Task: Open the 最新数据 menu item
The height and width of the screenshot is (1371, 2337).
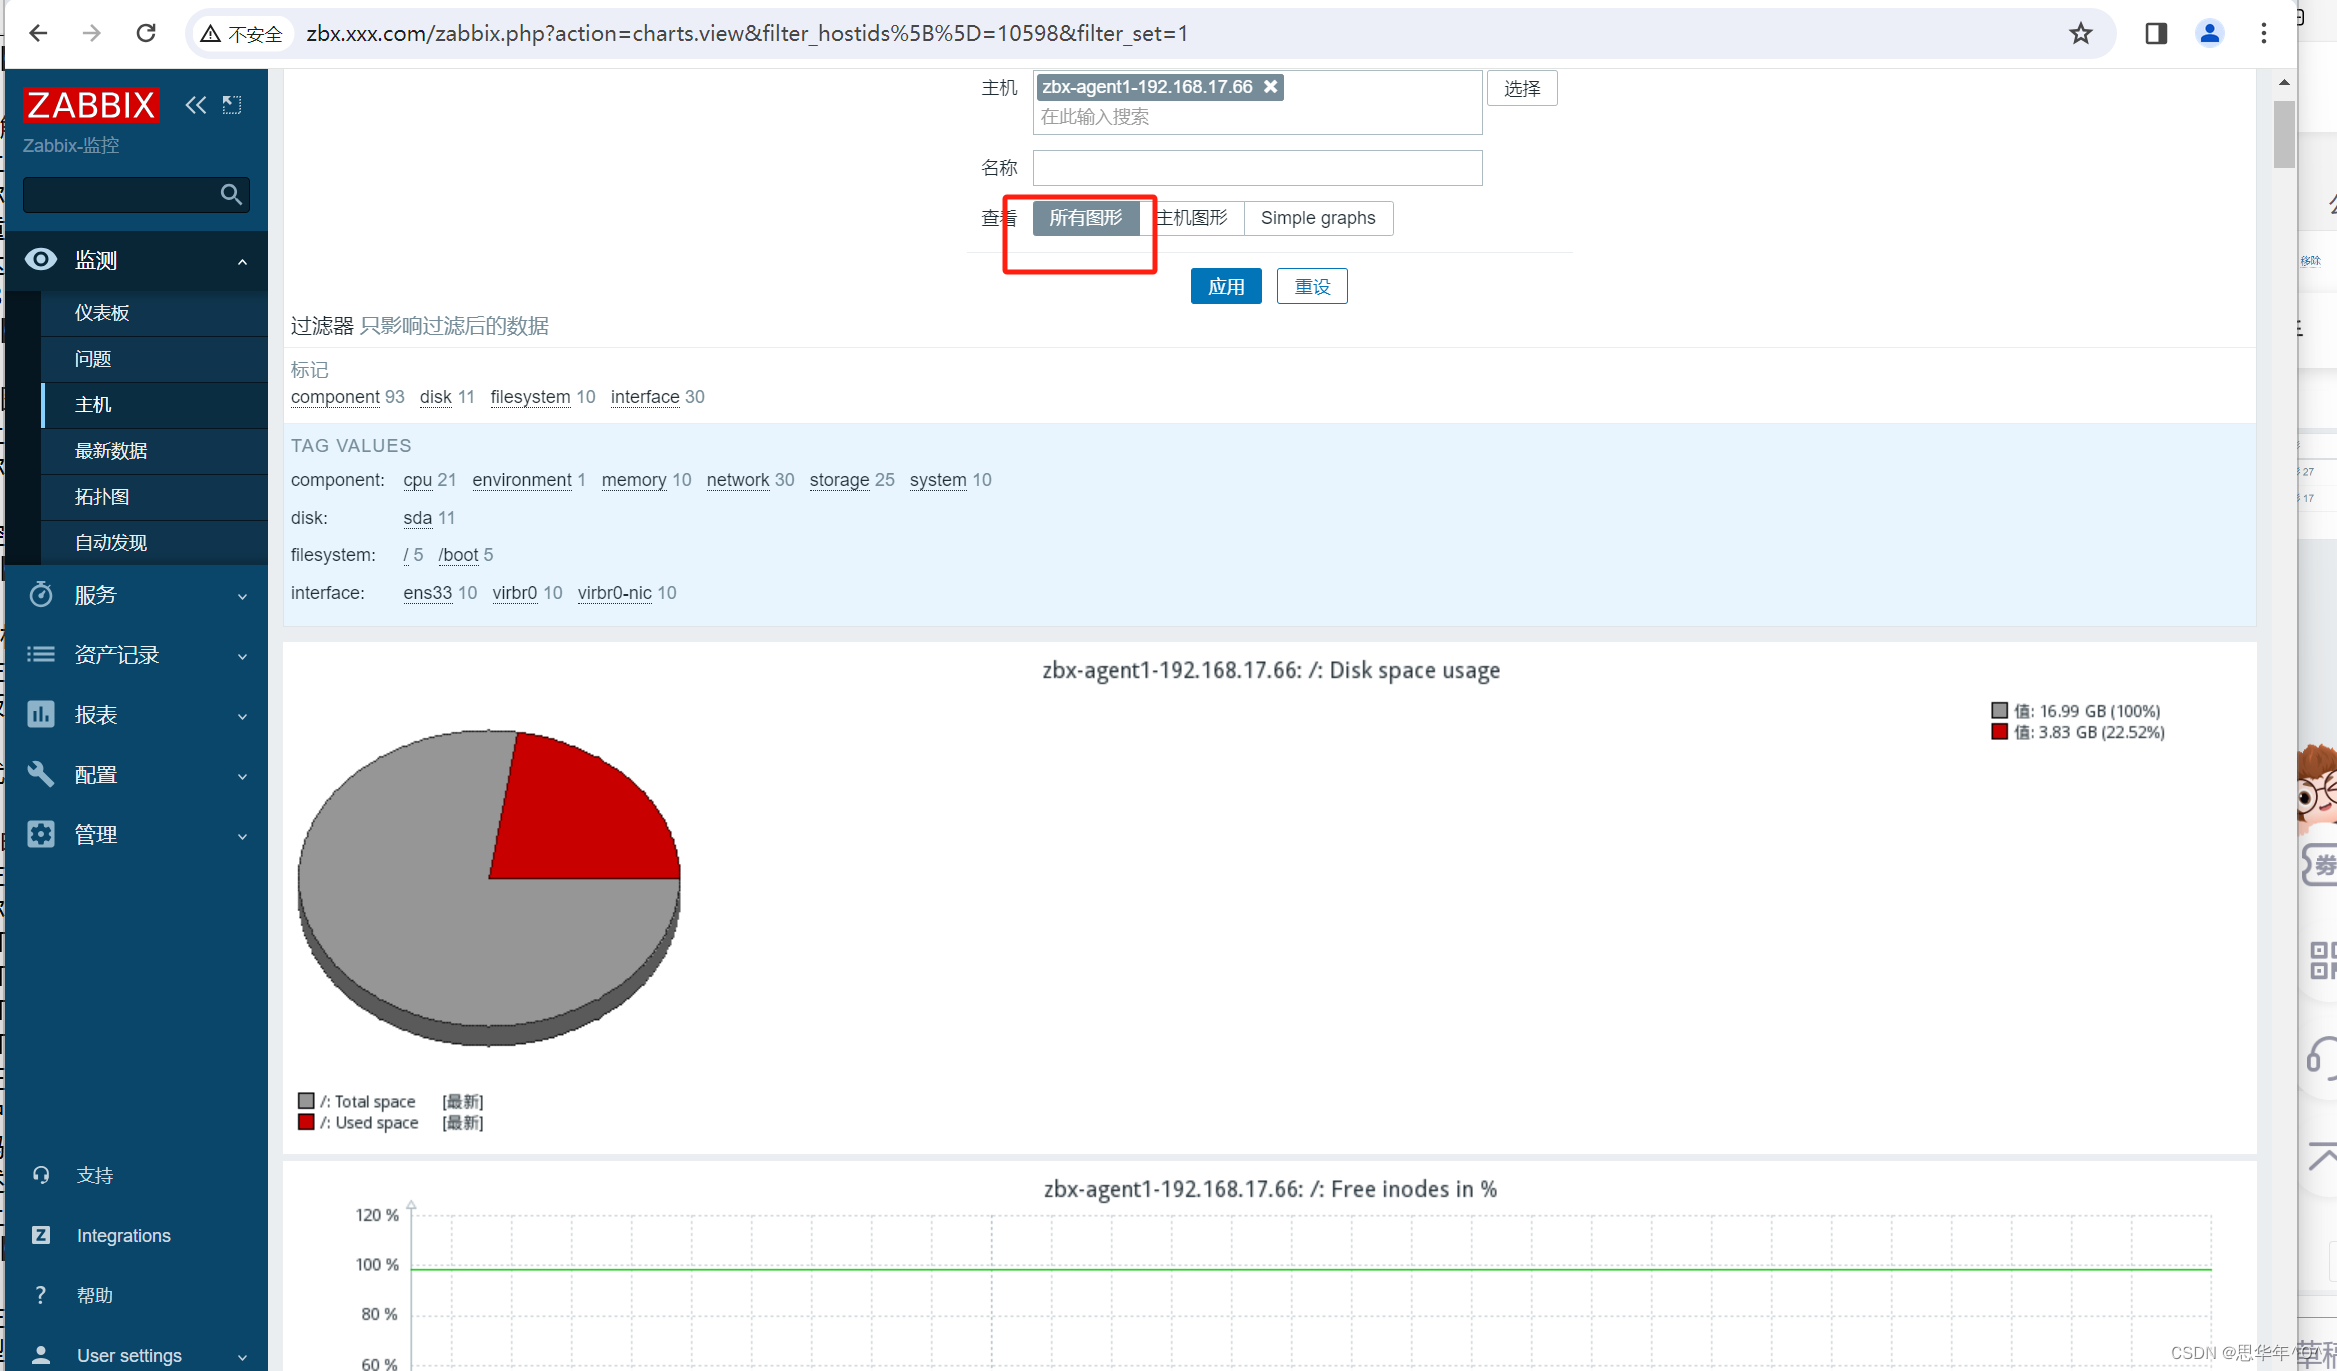Action: click(x=111, y=451)
